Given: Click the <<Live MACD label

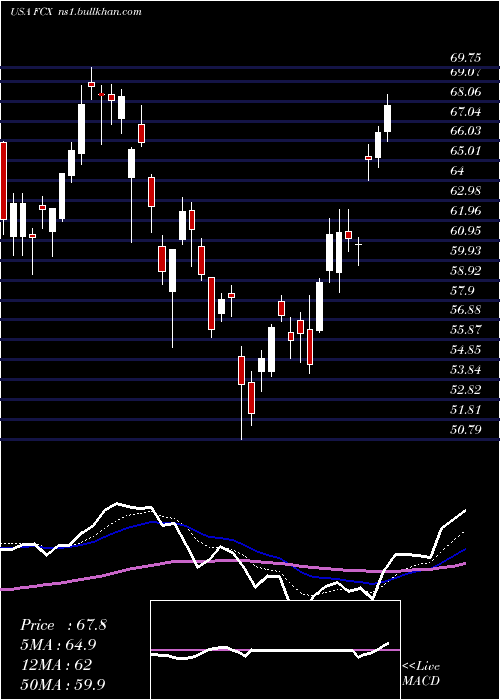Looking at the screenshot, I should click(421, 673).
